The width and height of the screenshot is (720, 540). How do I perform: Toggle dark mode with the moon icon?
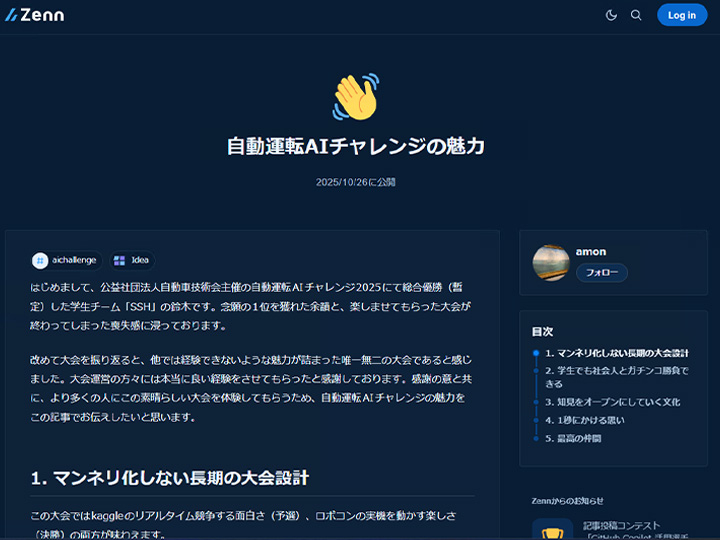point(611,15)
